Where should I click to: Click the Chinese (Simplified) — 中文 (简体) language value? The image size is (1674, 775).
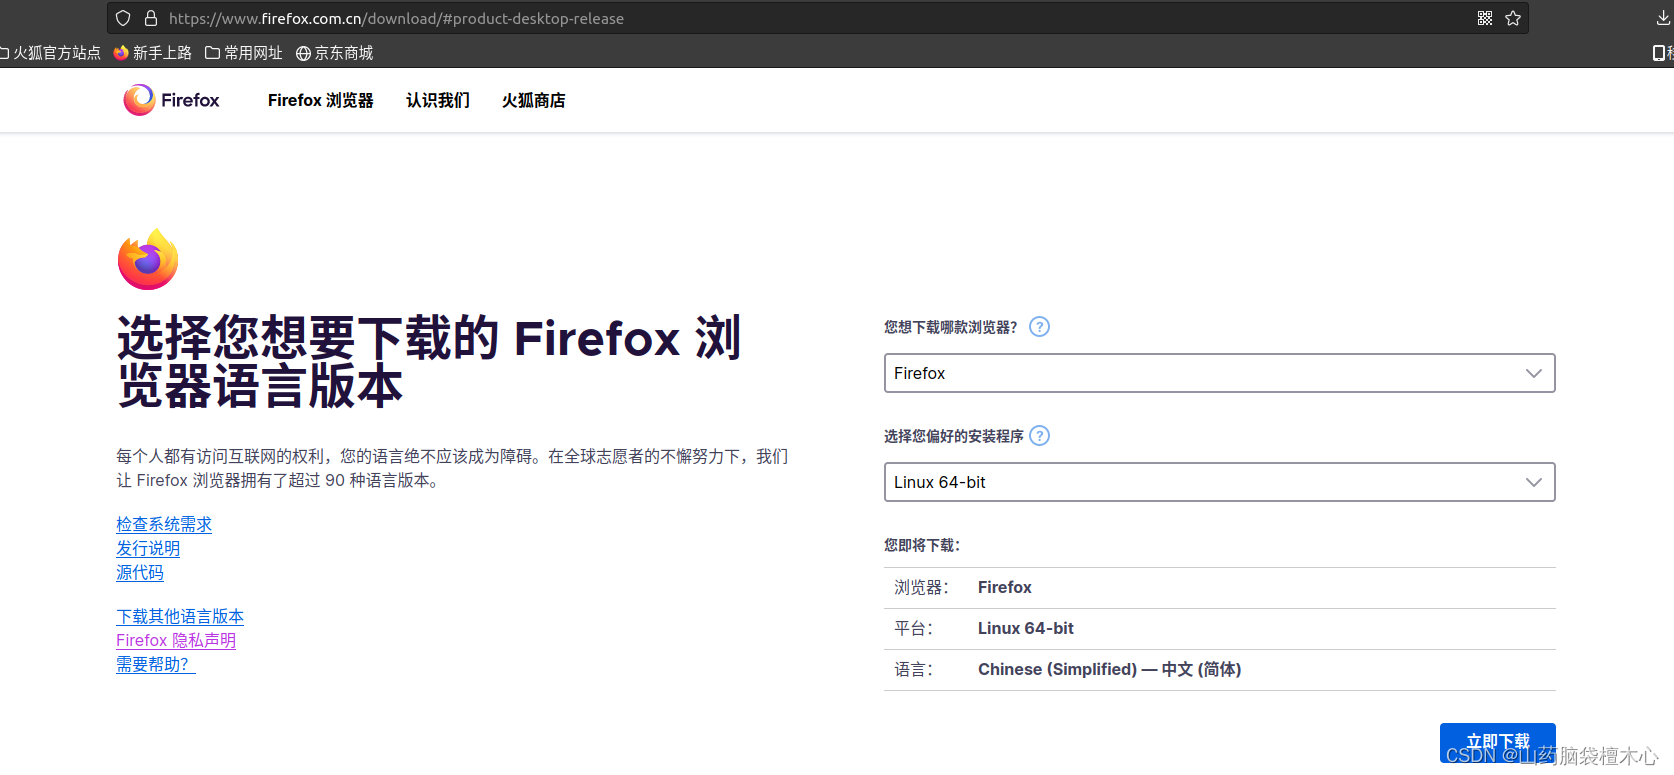tap(1110, 669)
